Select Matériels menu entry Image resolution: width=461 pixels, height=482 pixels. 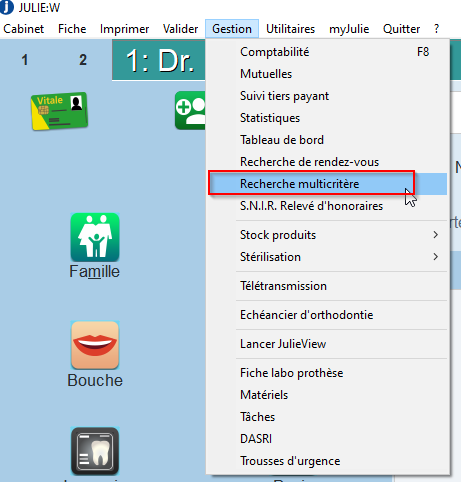(x=328, y=395)
